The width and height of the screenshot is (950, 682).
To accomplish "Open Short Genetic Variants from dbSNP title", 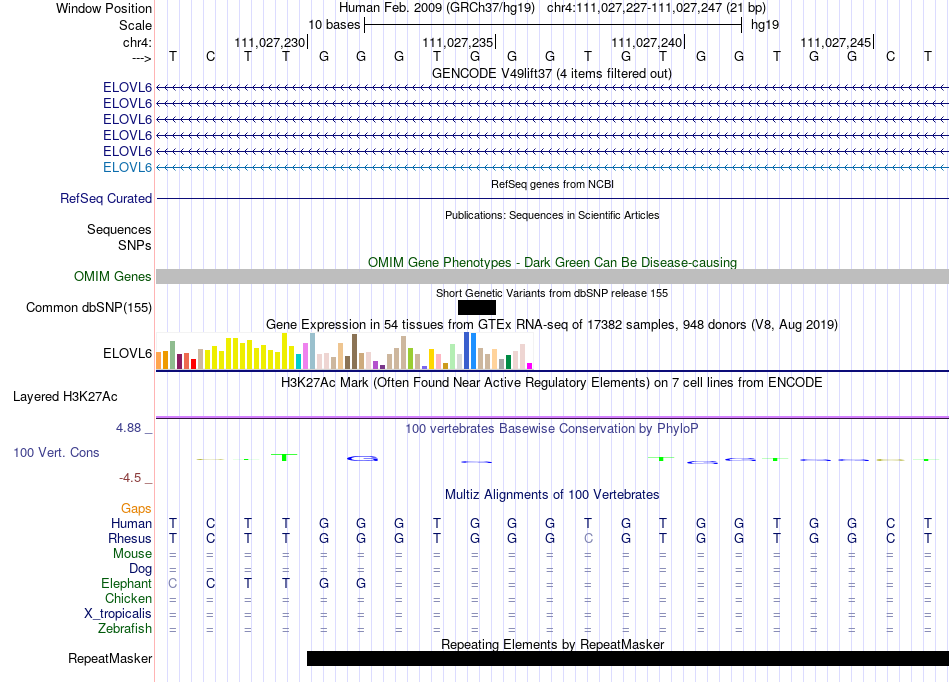I will (552, 293).
